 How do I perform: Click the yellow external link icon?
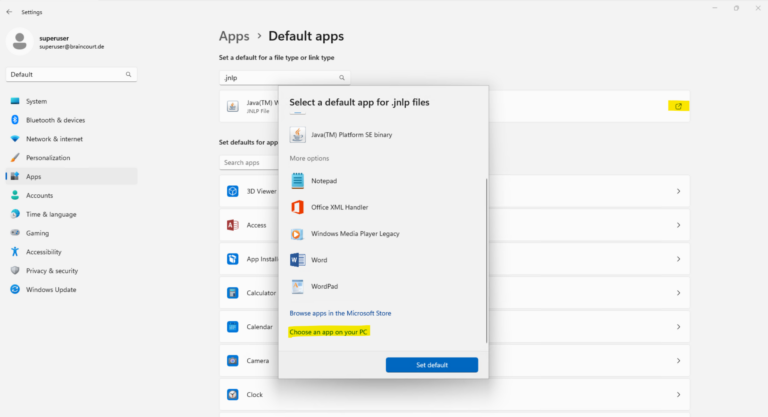[x=679, y=106]
